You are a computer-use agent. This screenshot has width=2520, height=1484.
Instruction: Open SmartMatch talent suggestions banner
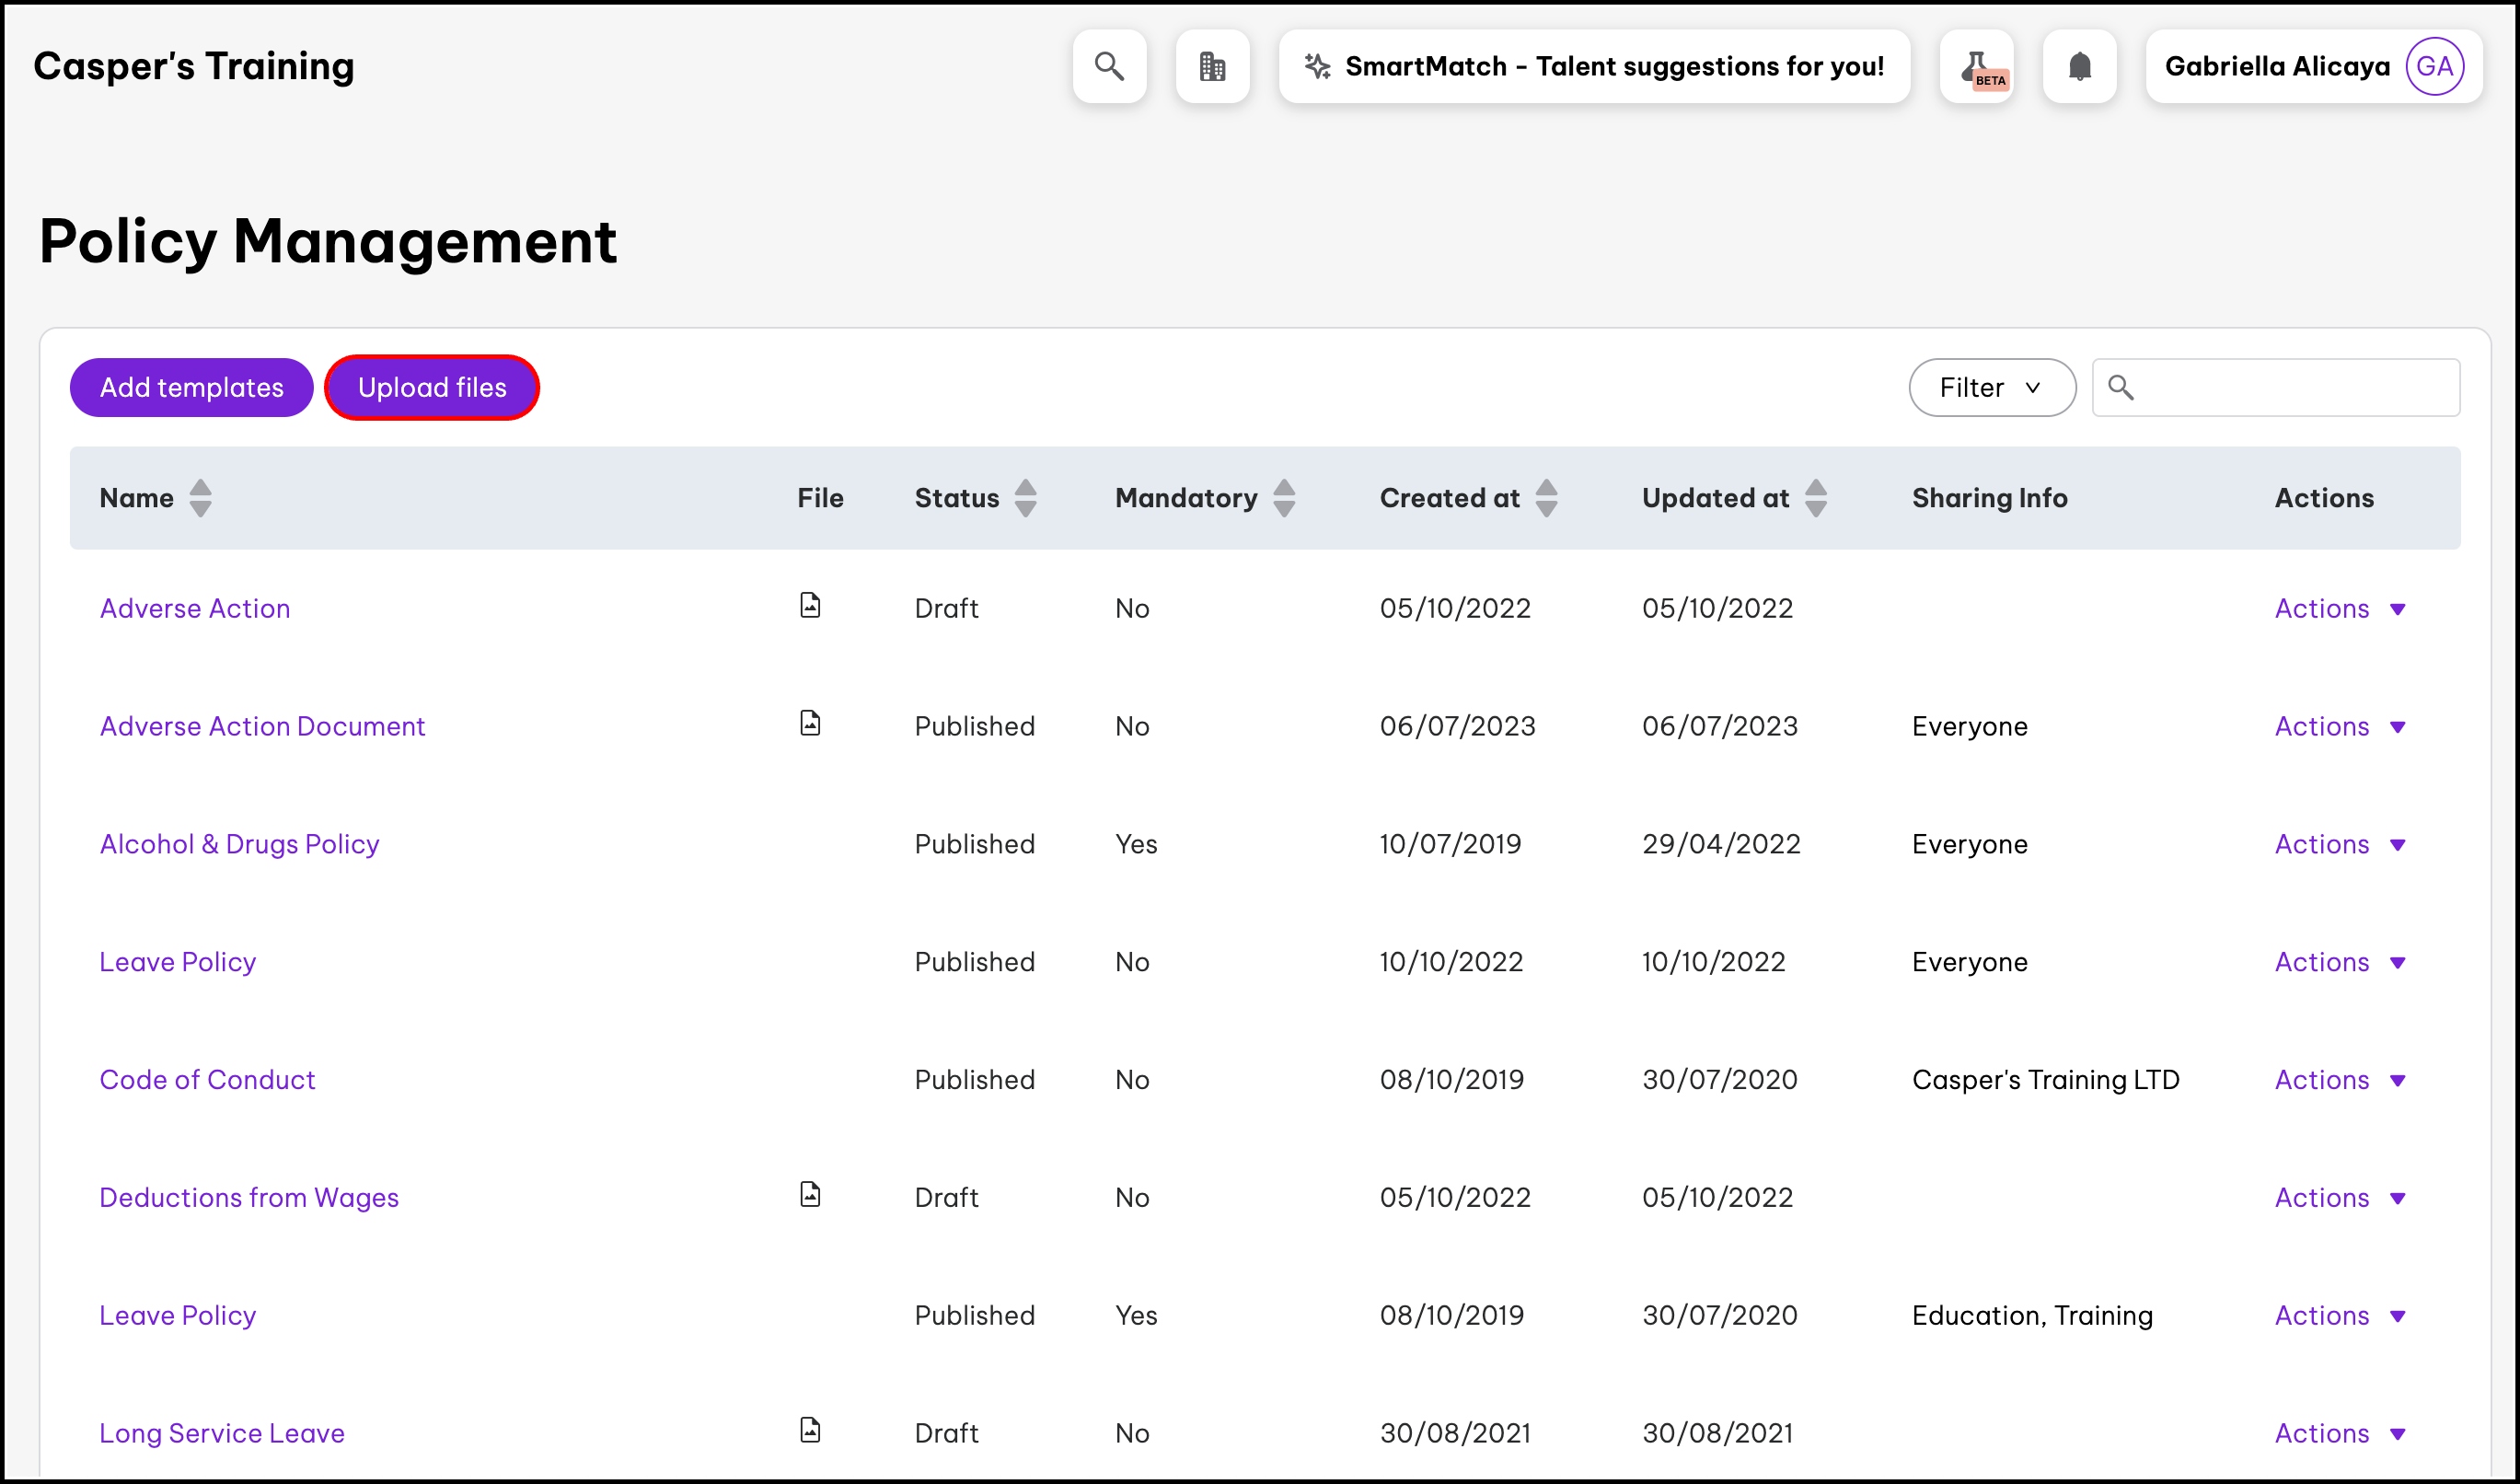pos(1594,66)
